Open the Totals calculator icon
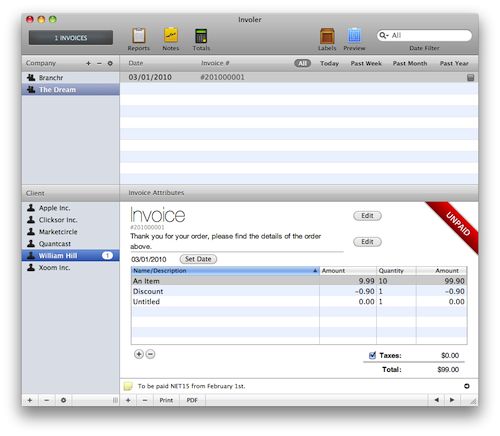This screenshot has height=436, width=500. 201,36
